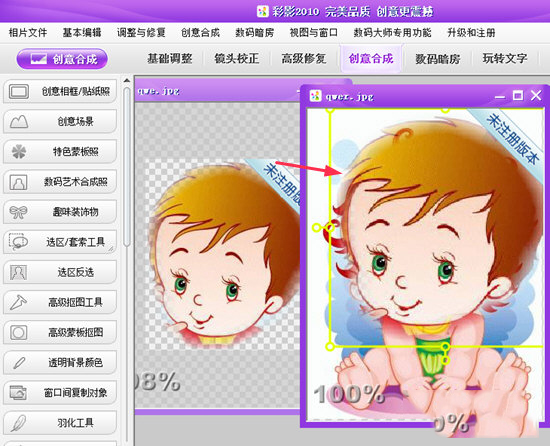Switch to the 数码暗房 tab
This screenshot has width=550, height=446.
pyautogui.click(x=438, y=59)
